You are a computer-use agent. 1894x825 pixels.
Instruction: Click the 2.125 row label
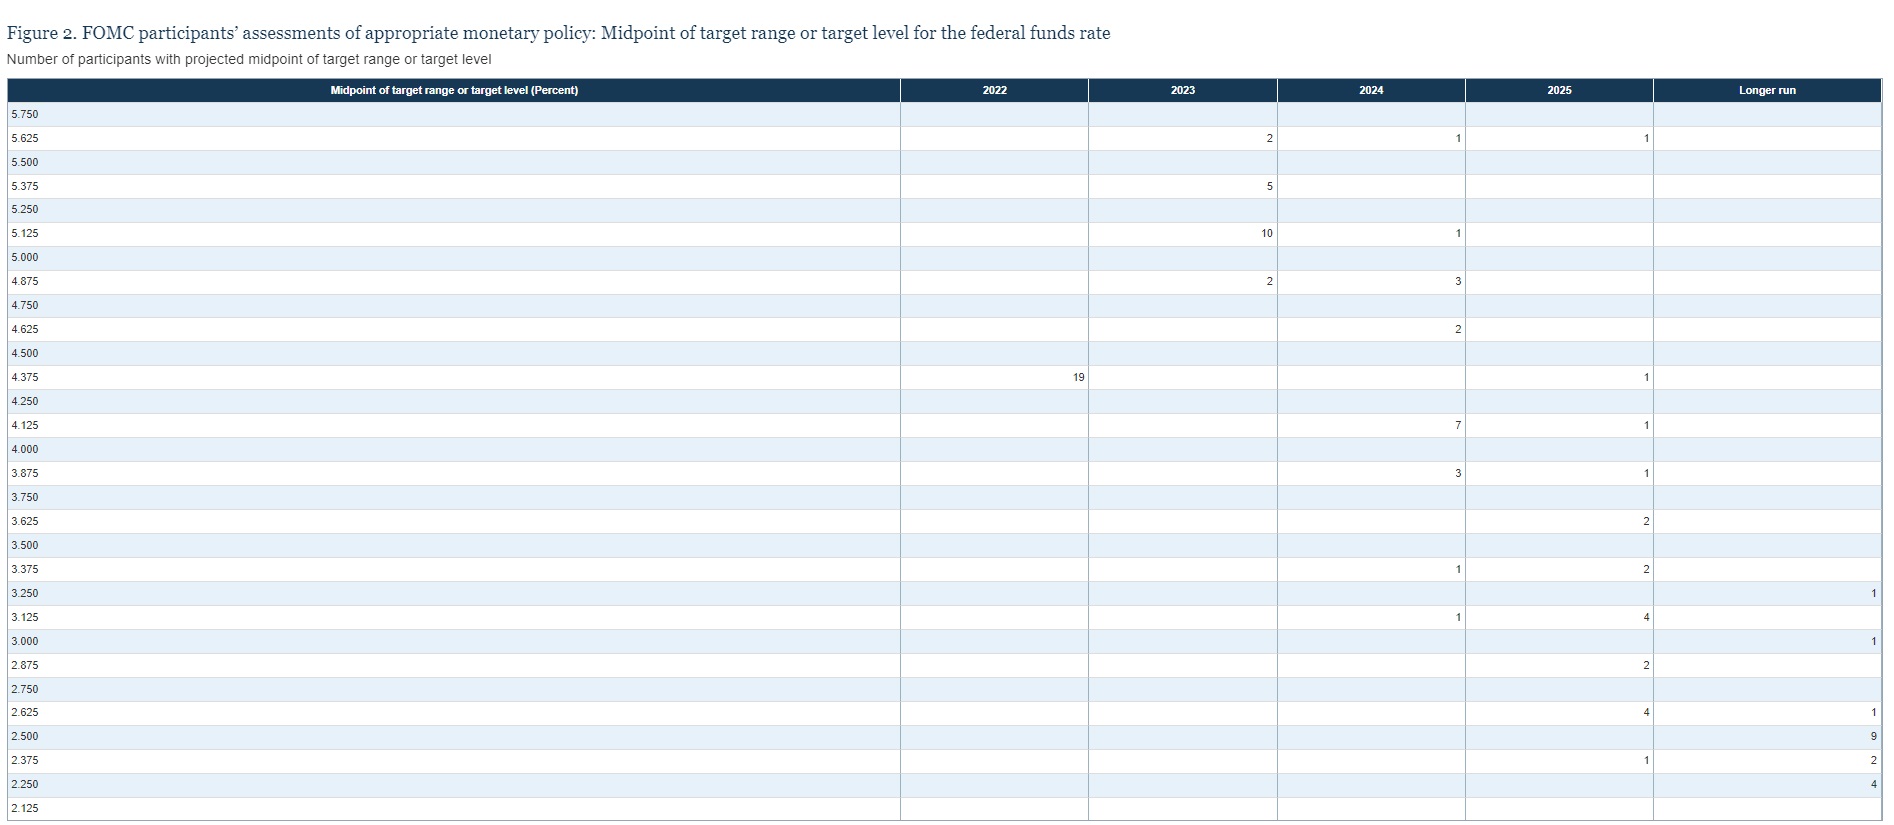(25, 808)
